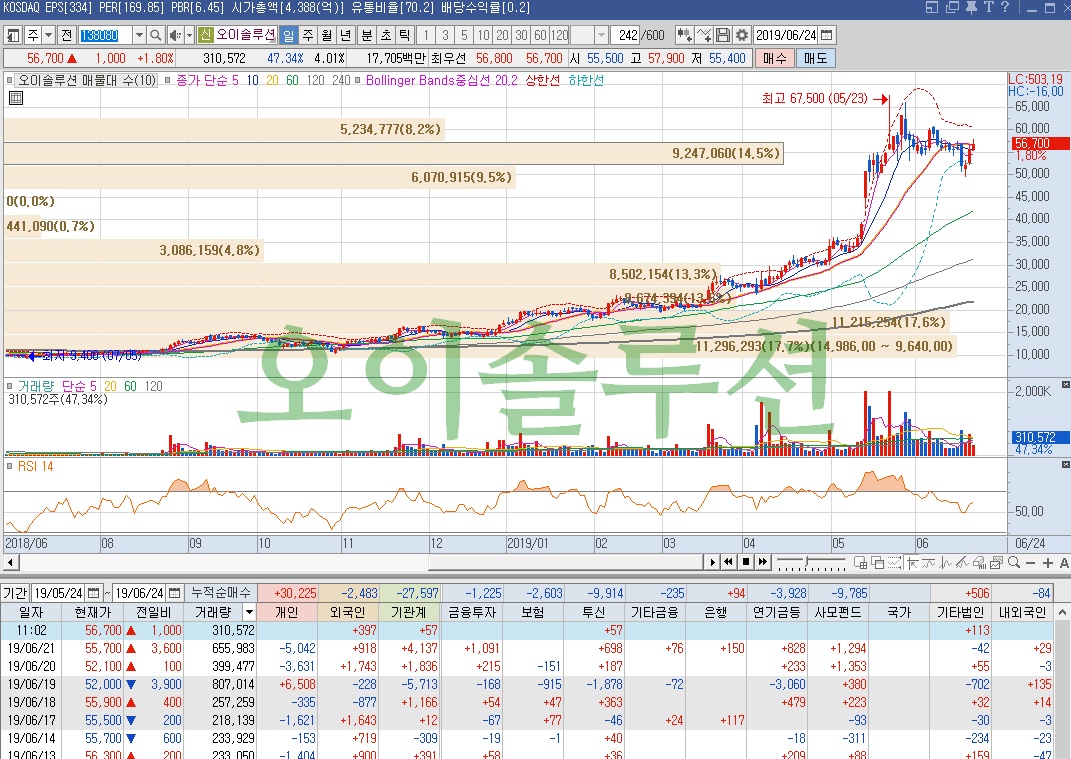This screenshot has height=759, width=1071.
Task: Click the small grid table icon on chart
Action: pyautogui.click(x=16, y=98)
